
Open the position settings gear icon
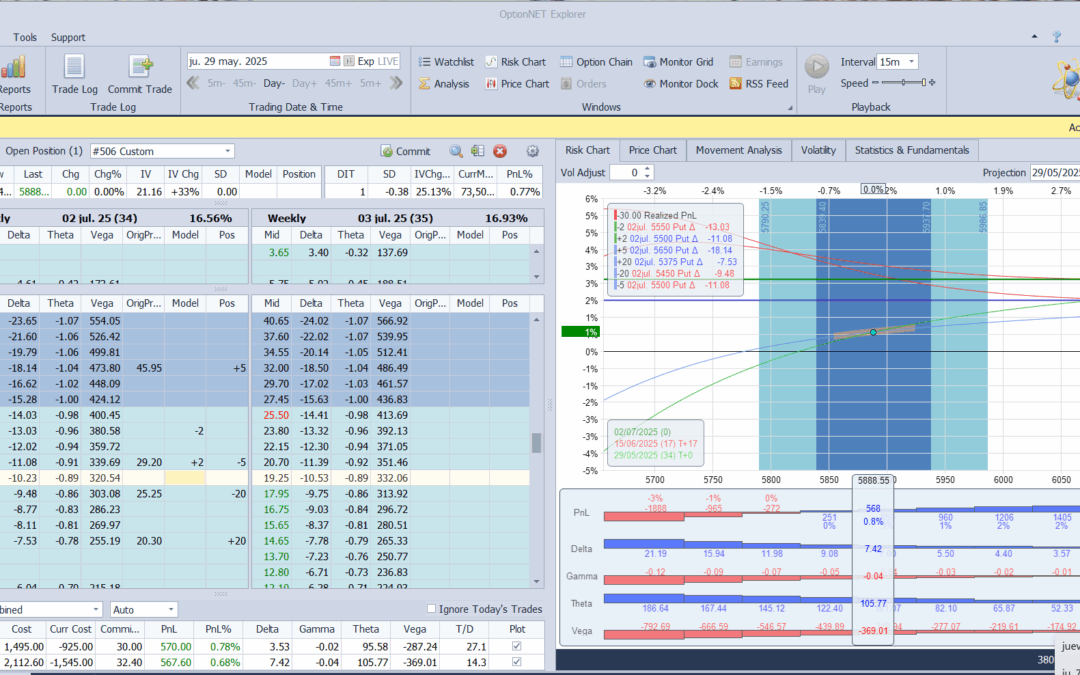click(x=532, y=151)
